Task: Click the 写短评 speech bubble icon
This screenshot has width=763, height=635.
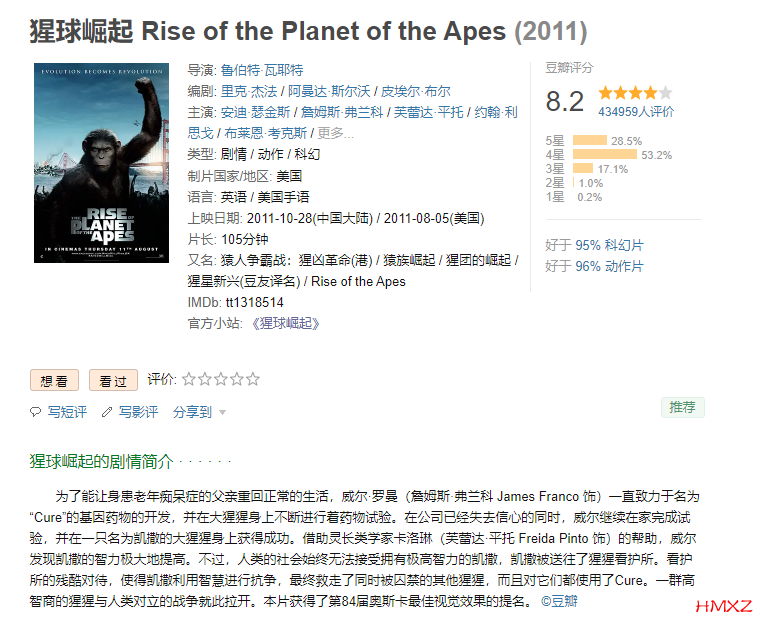Action: [36, 412]
